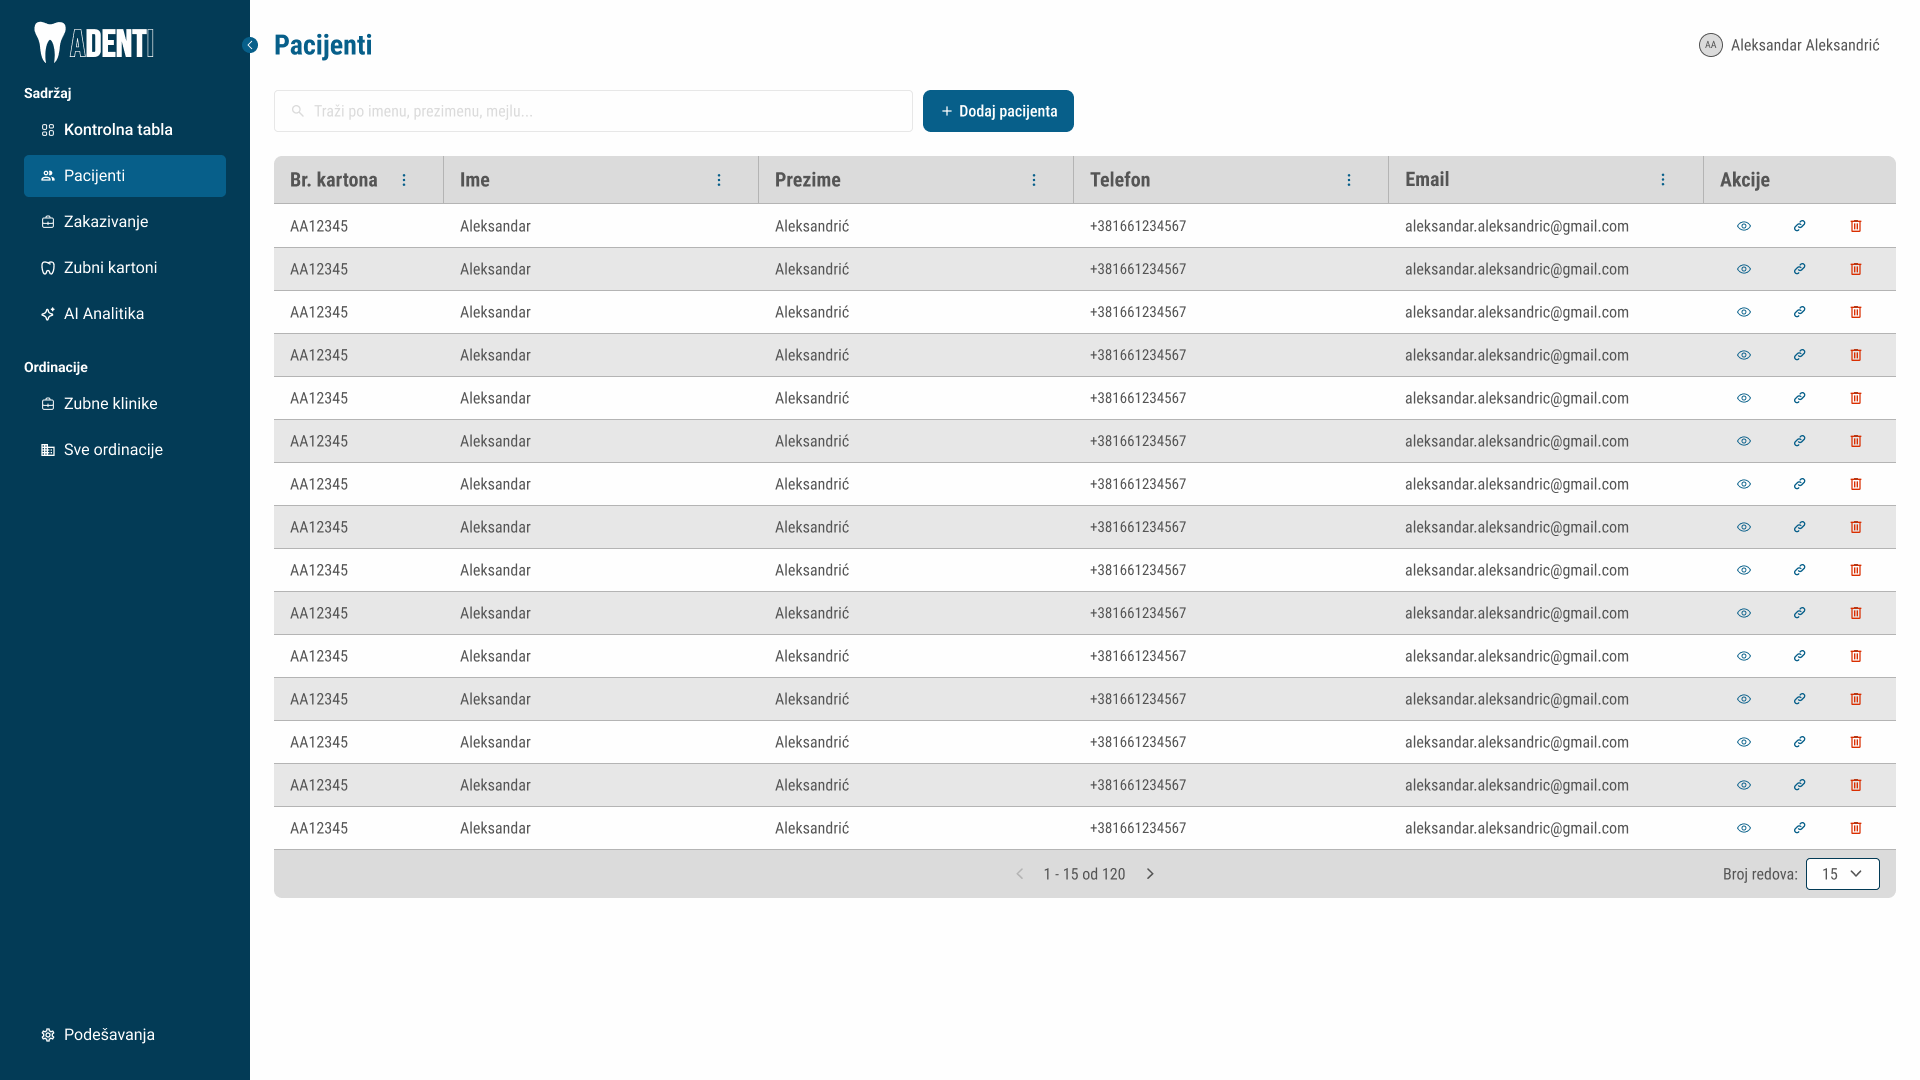The width and height of the screenshot is (1920, 1080).
Task: Delete the first patient row with trash icon
Action: tap(1856, 226)
